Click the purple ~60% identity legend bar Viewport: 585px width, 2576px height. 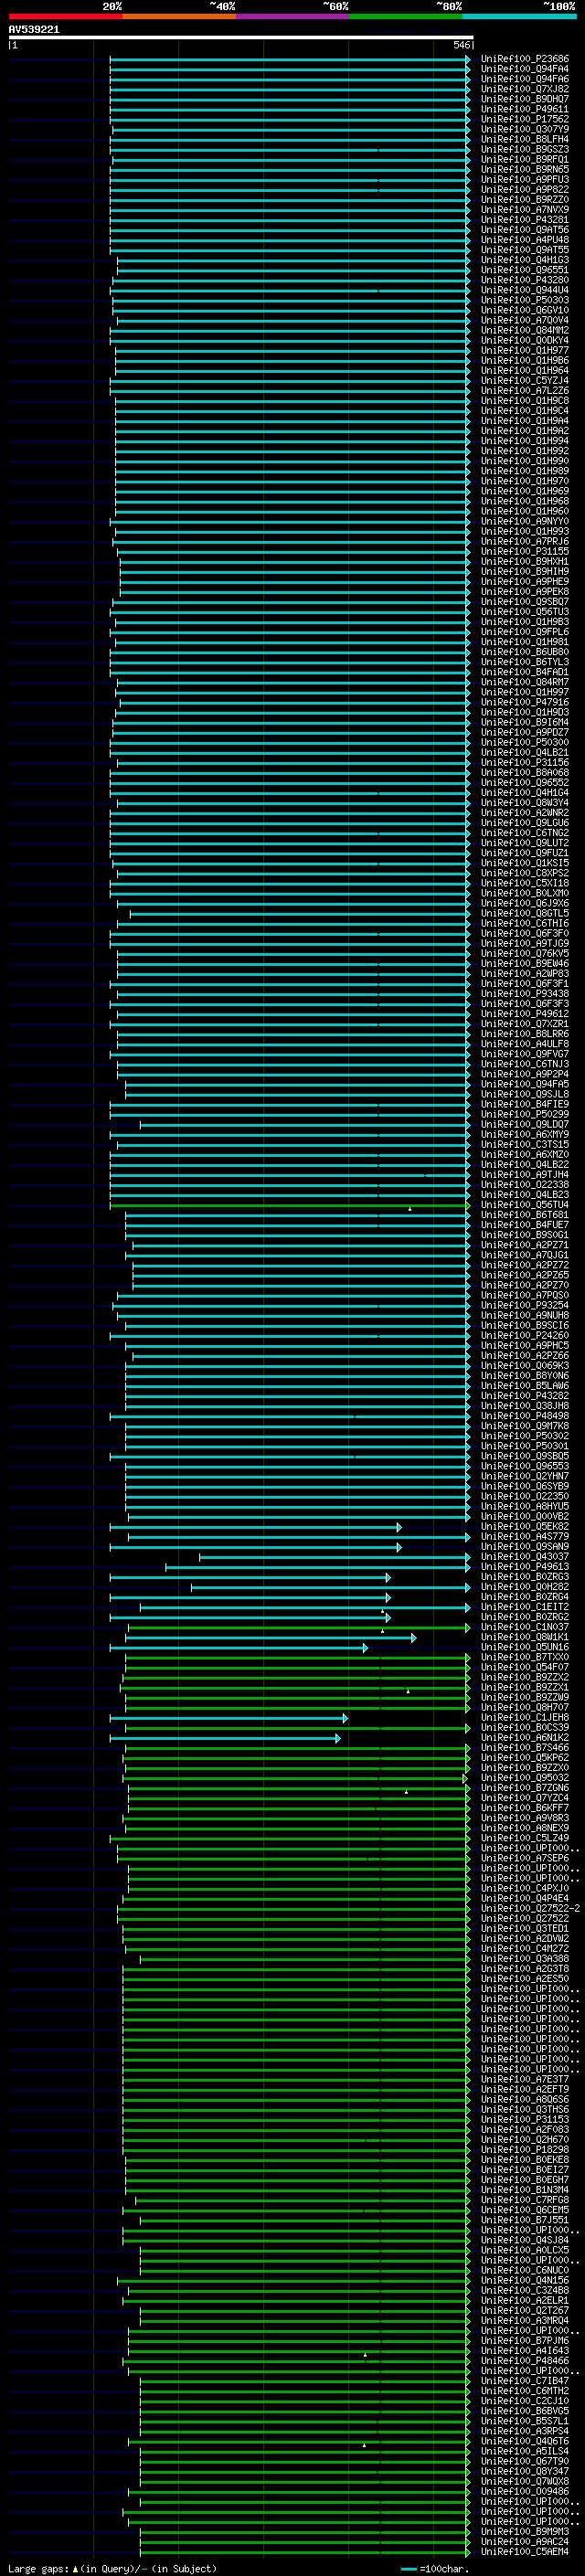(293, 16)
